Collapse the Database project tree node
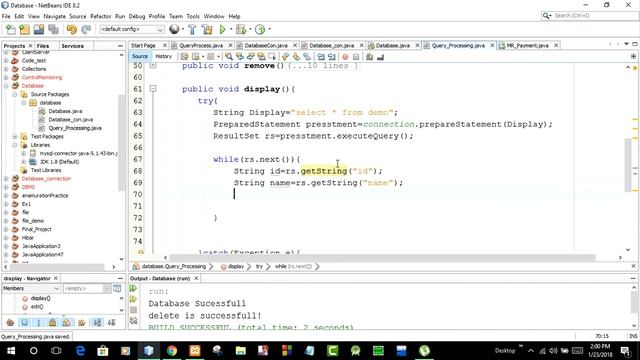 click(6, 86)
